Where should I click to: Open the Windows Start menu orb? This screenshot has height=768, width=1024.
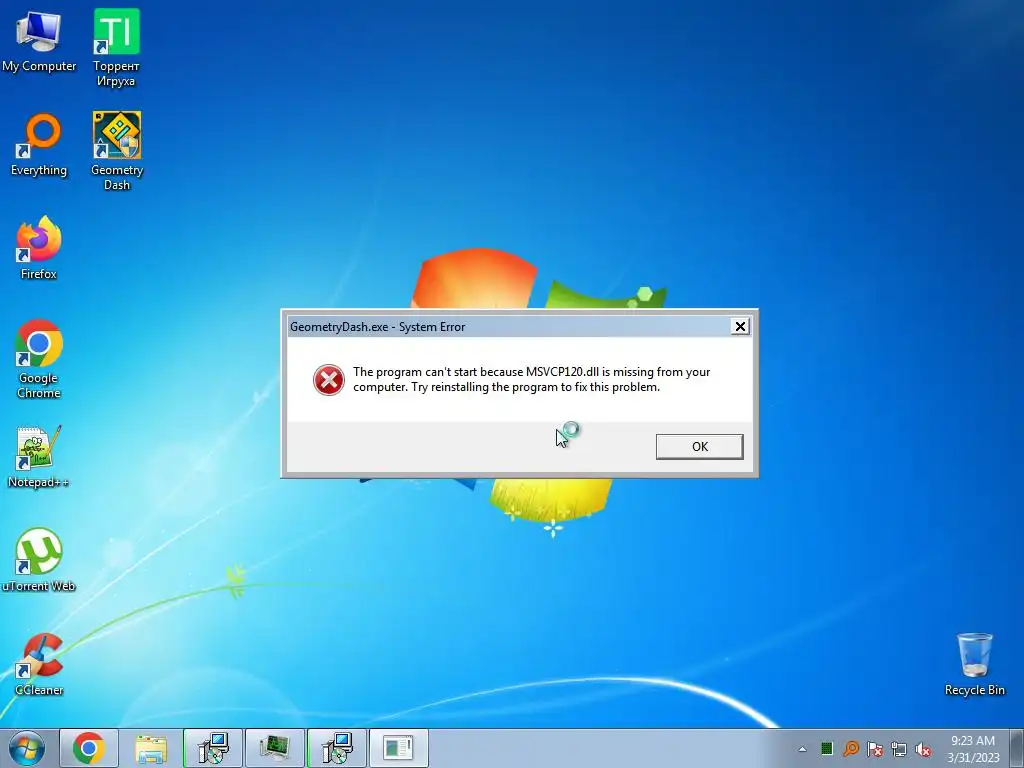click(27, 748)
